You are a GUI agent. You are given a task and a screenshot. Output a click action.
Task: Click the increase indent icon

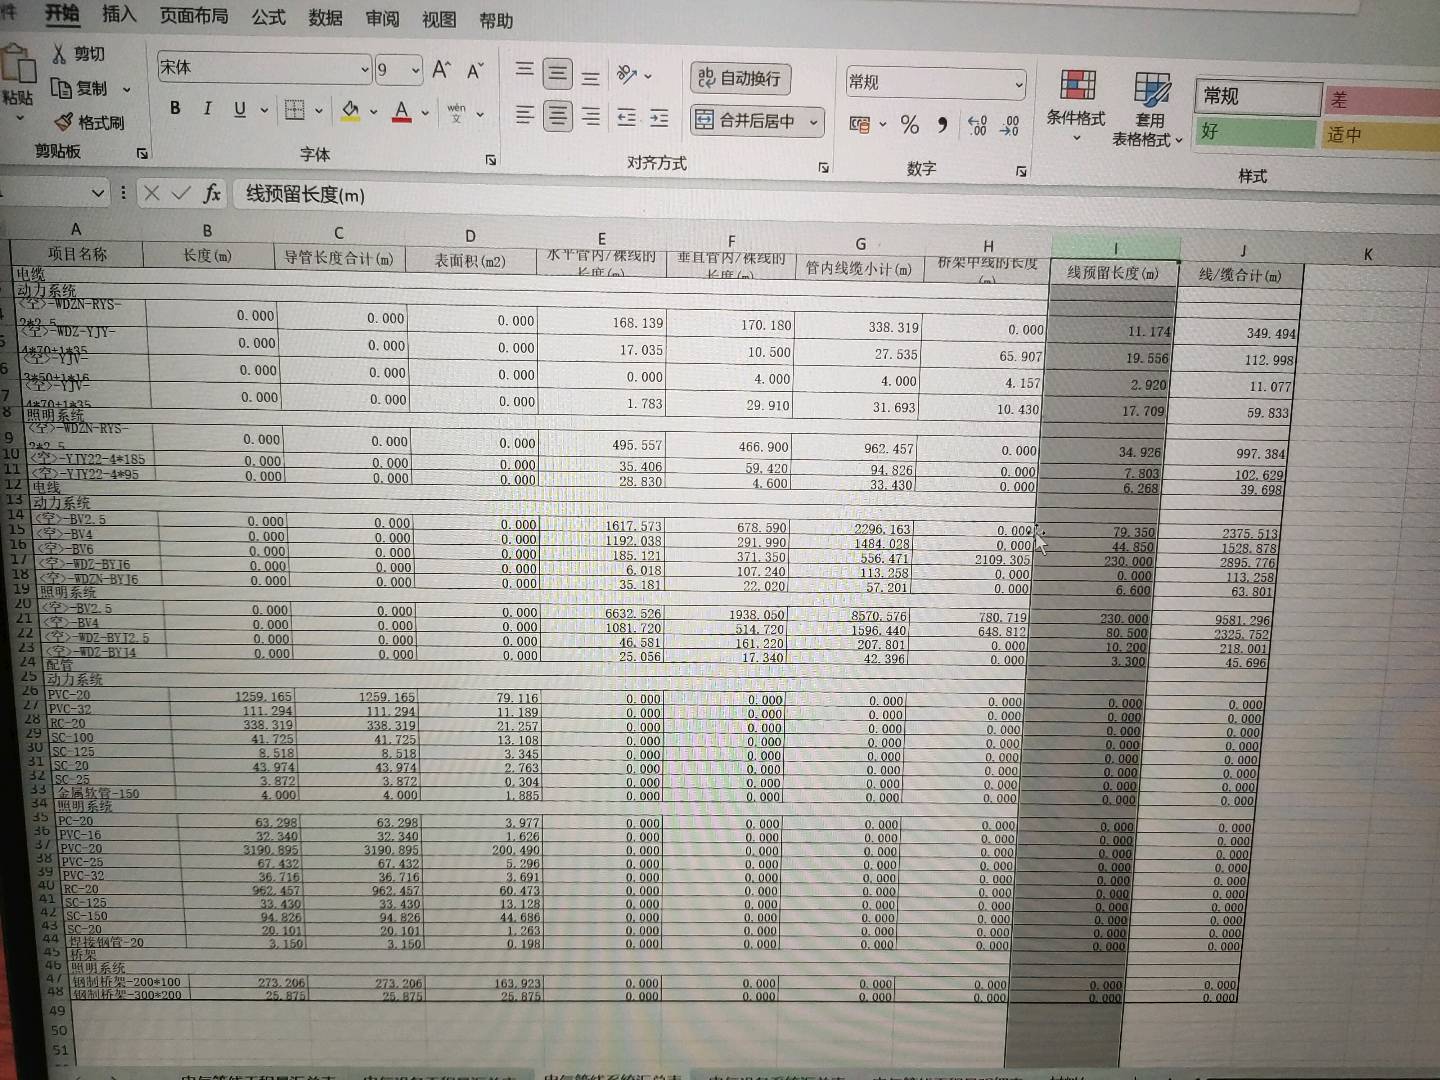[x=659, y=118]
